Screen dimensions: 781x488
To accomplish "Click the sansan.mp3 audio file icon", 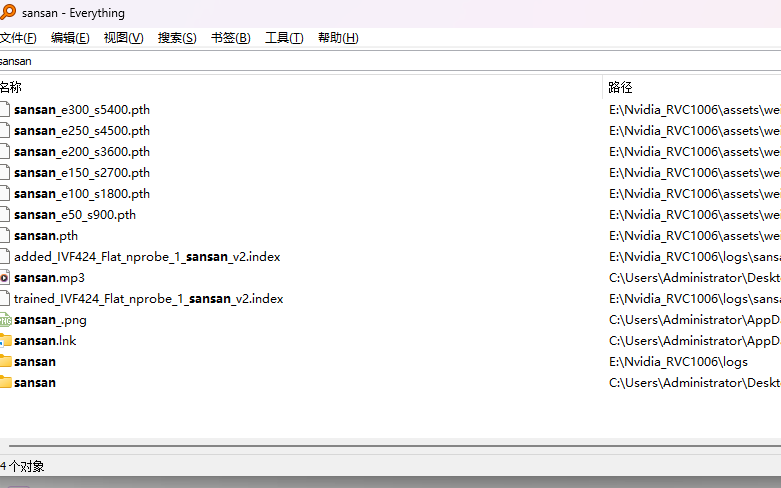I will click(5, 278).
